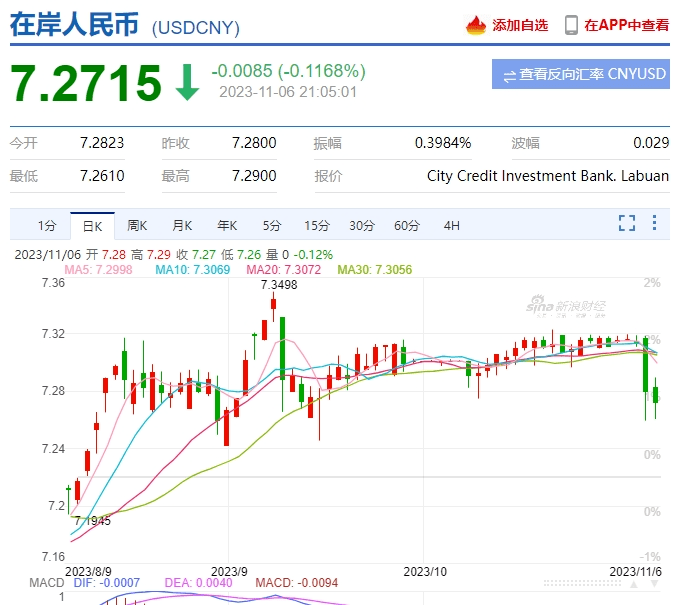Click the green down arrow beside price
This screenshot has width=686, height=605.
pos(187,83)
